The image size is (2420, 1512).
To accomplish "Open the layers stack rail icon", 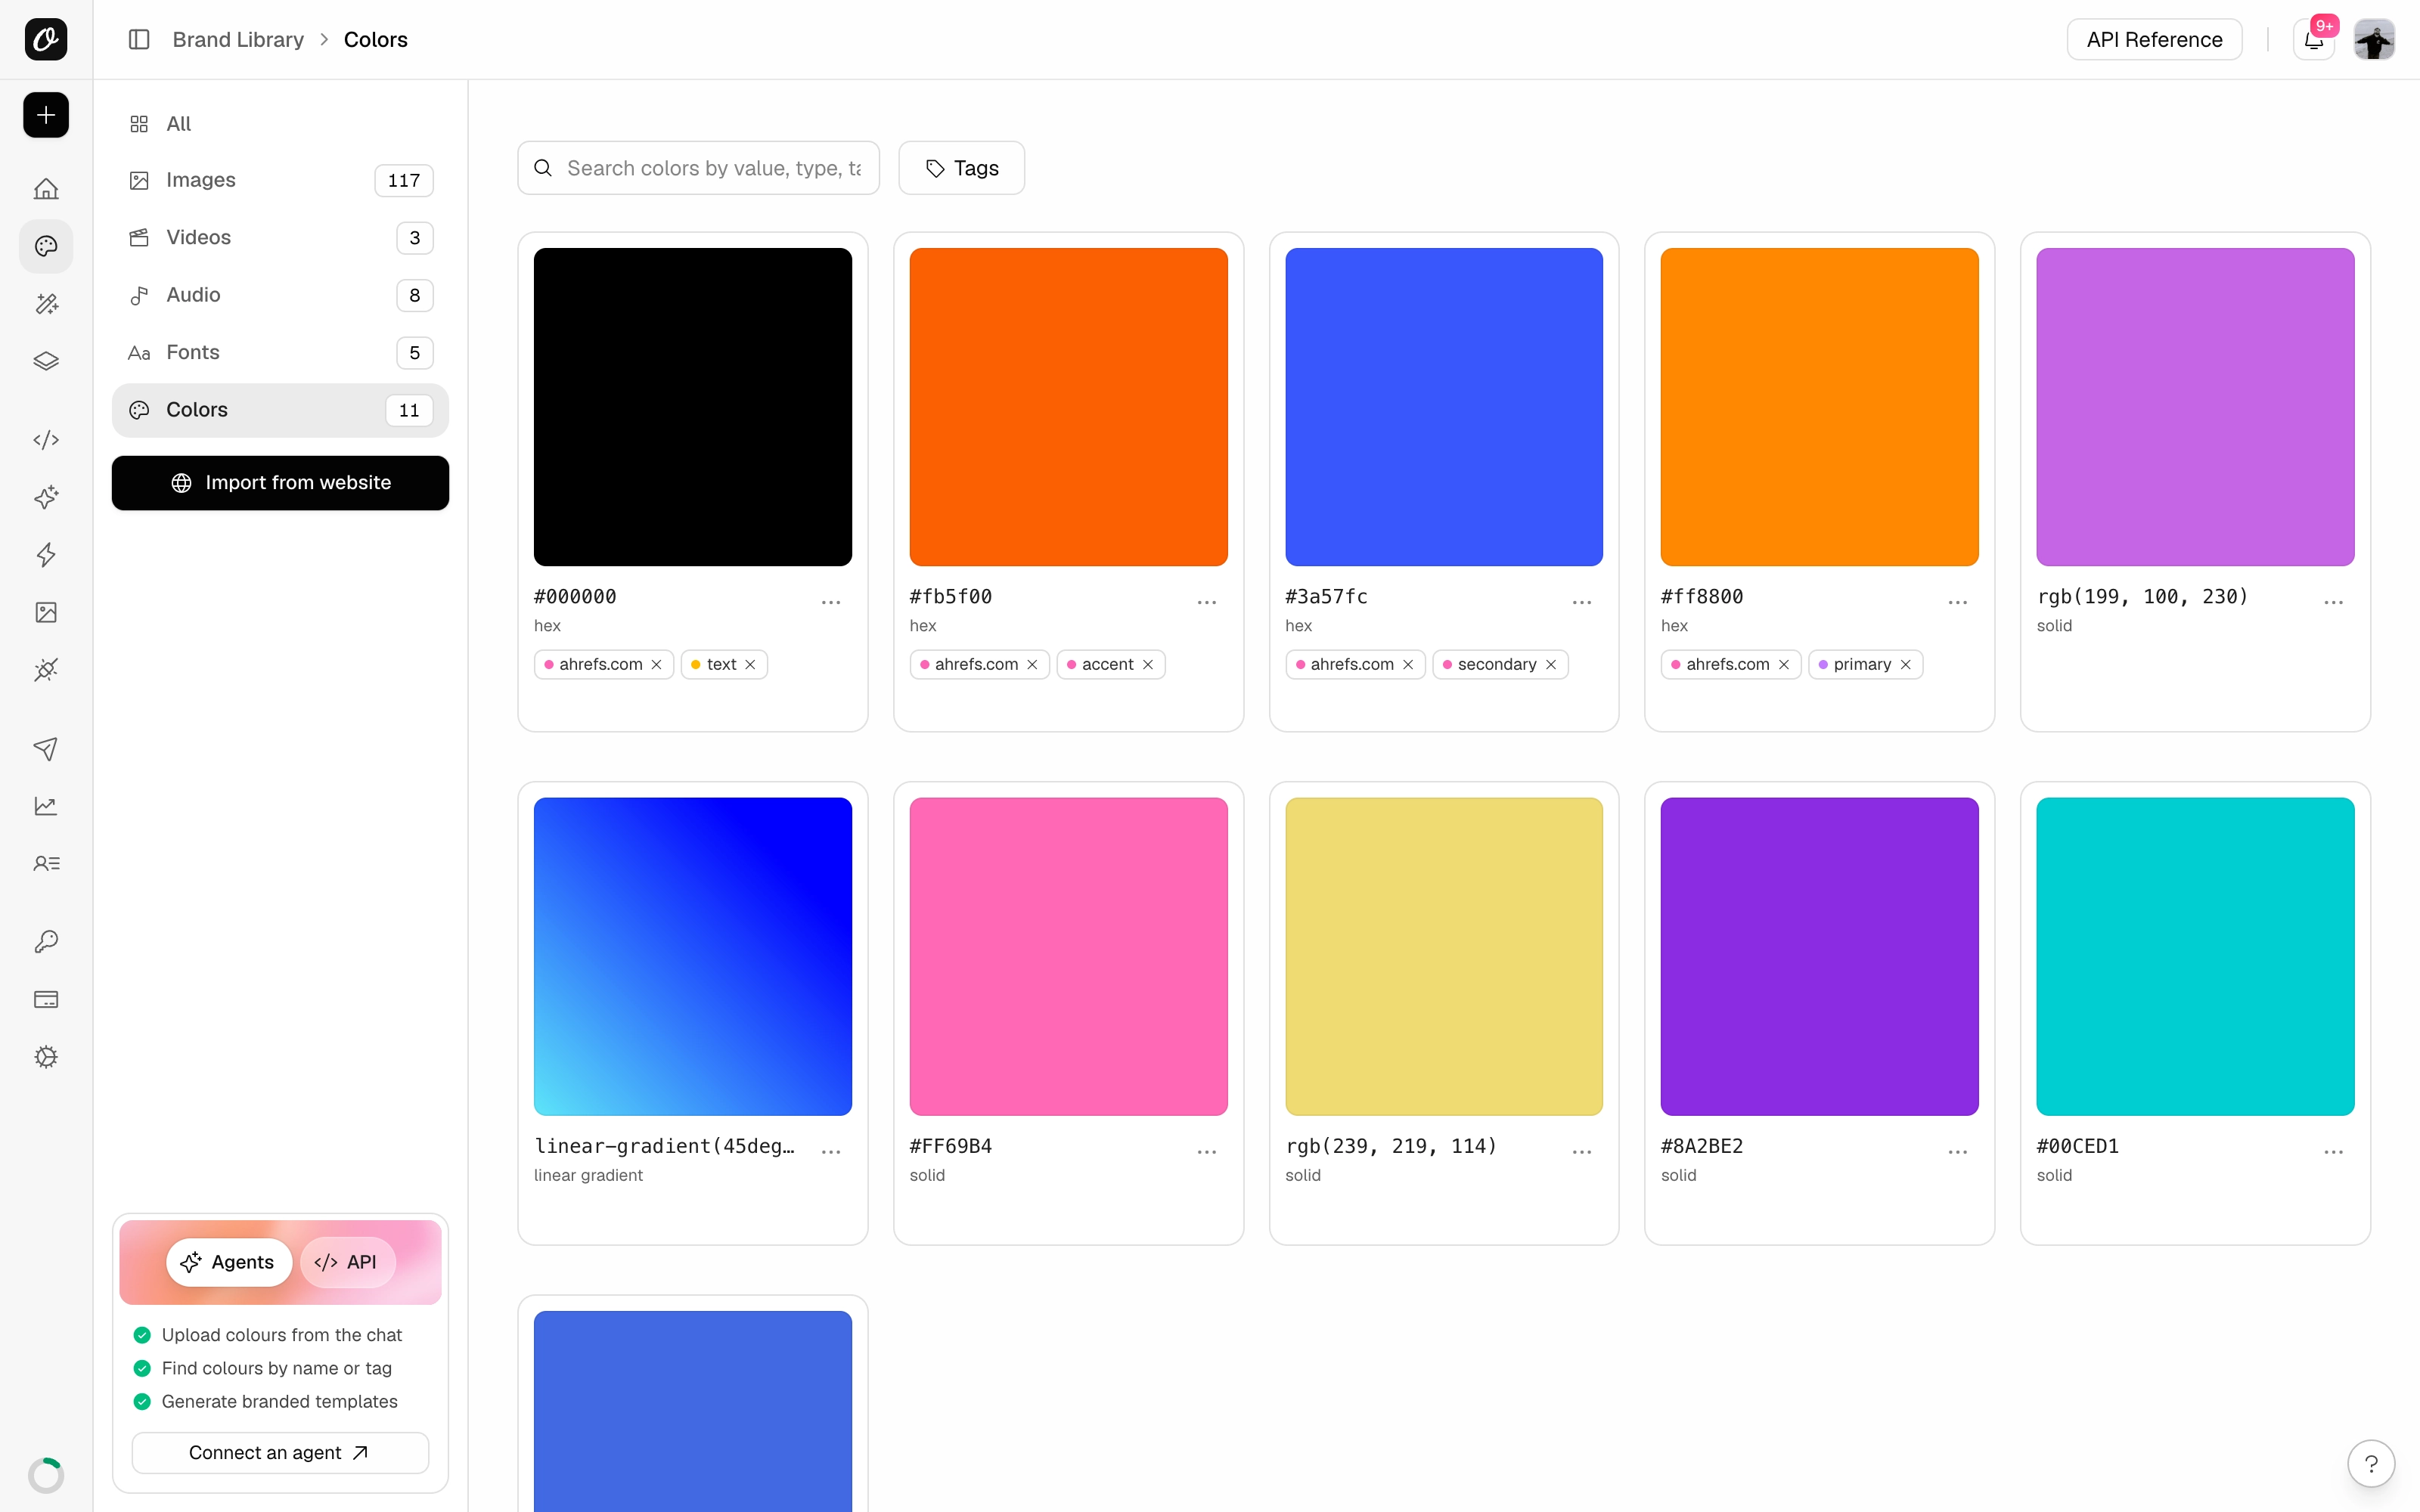I will [x=46, y=361].
